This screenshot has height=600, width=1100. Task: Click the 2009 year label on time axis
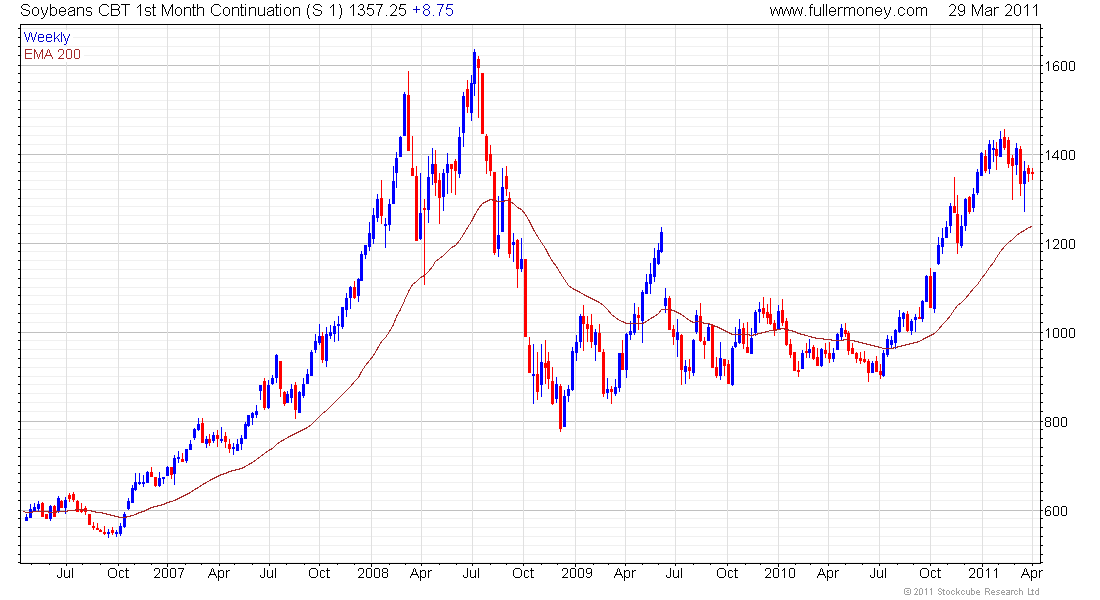(577, 573)
